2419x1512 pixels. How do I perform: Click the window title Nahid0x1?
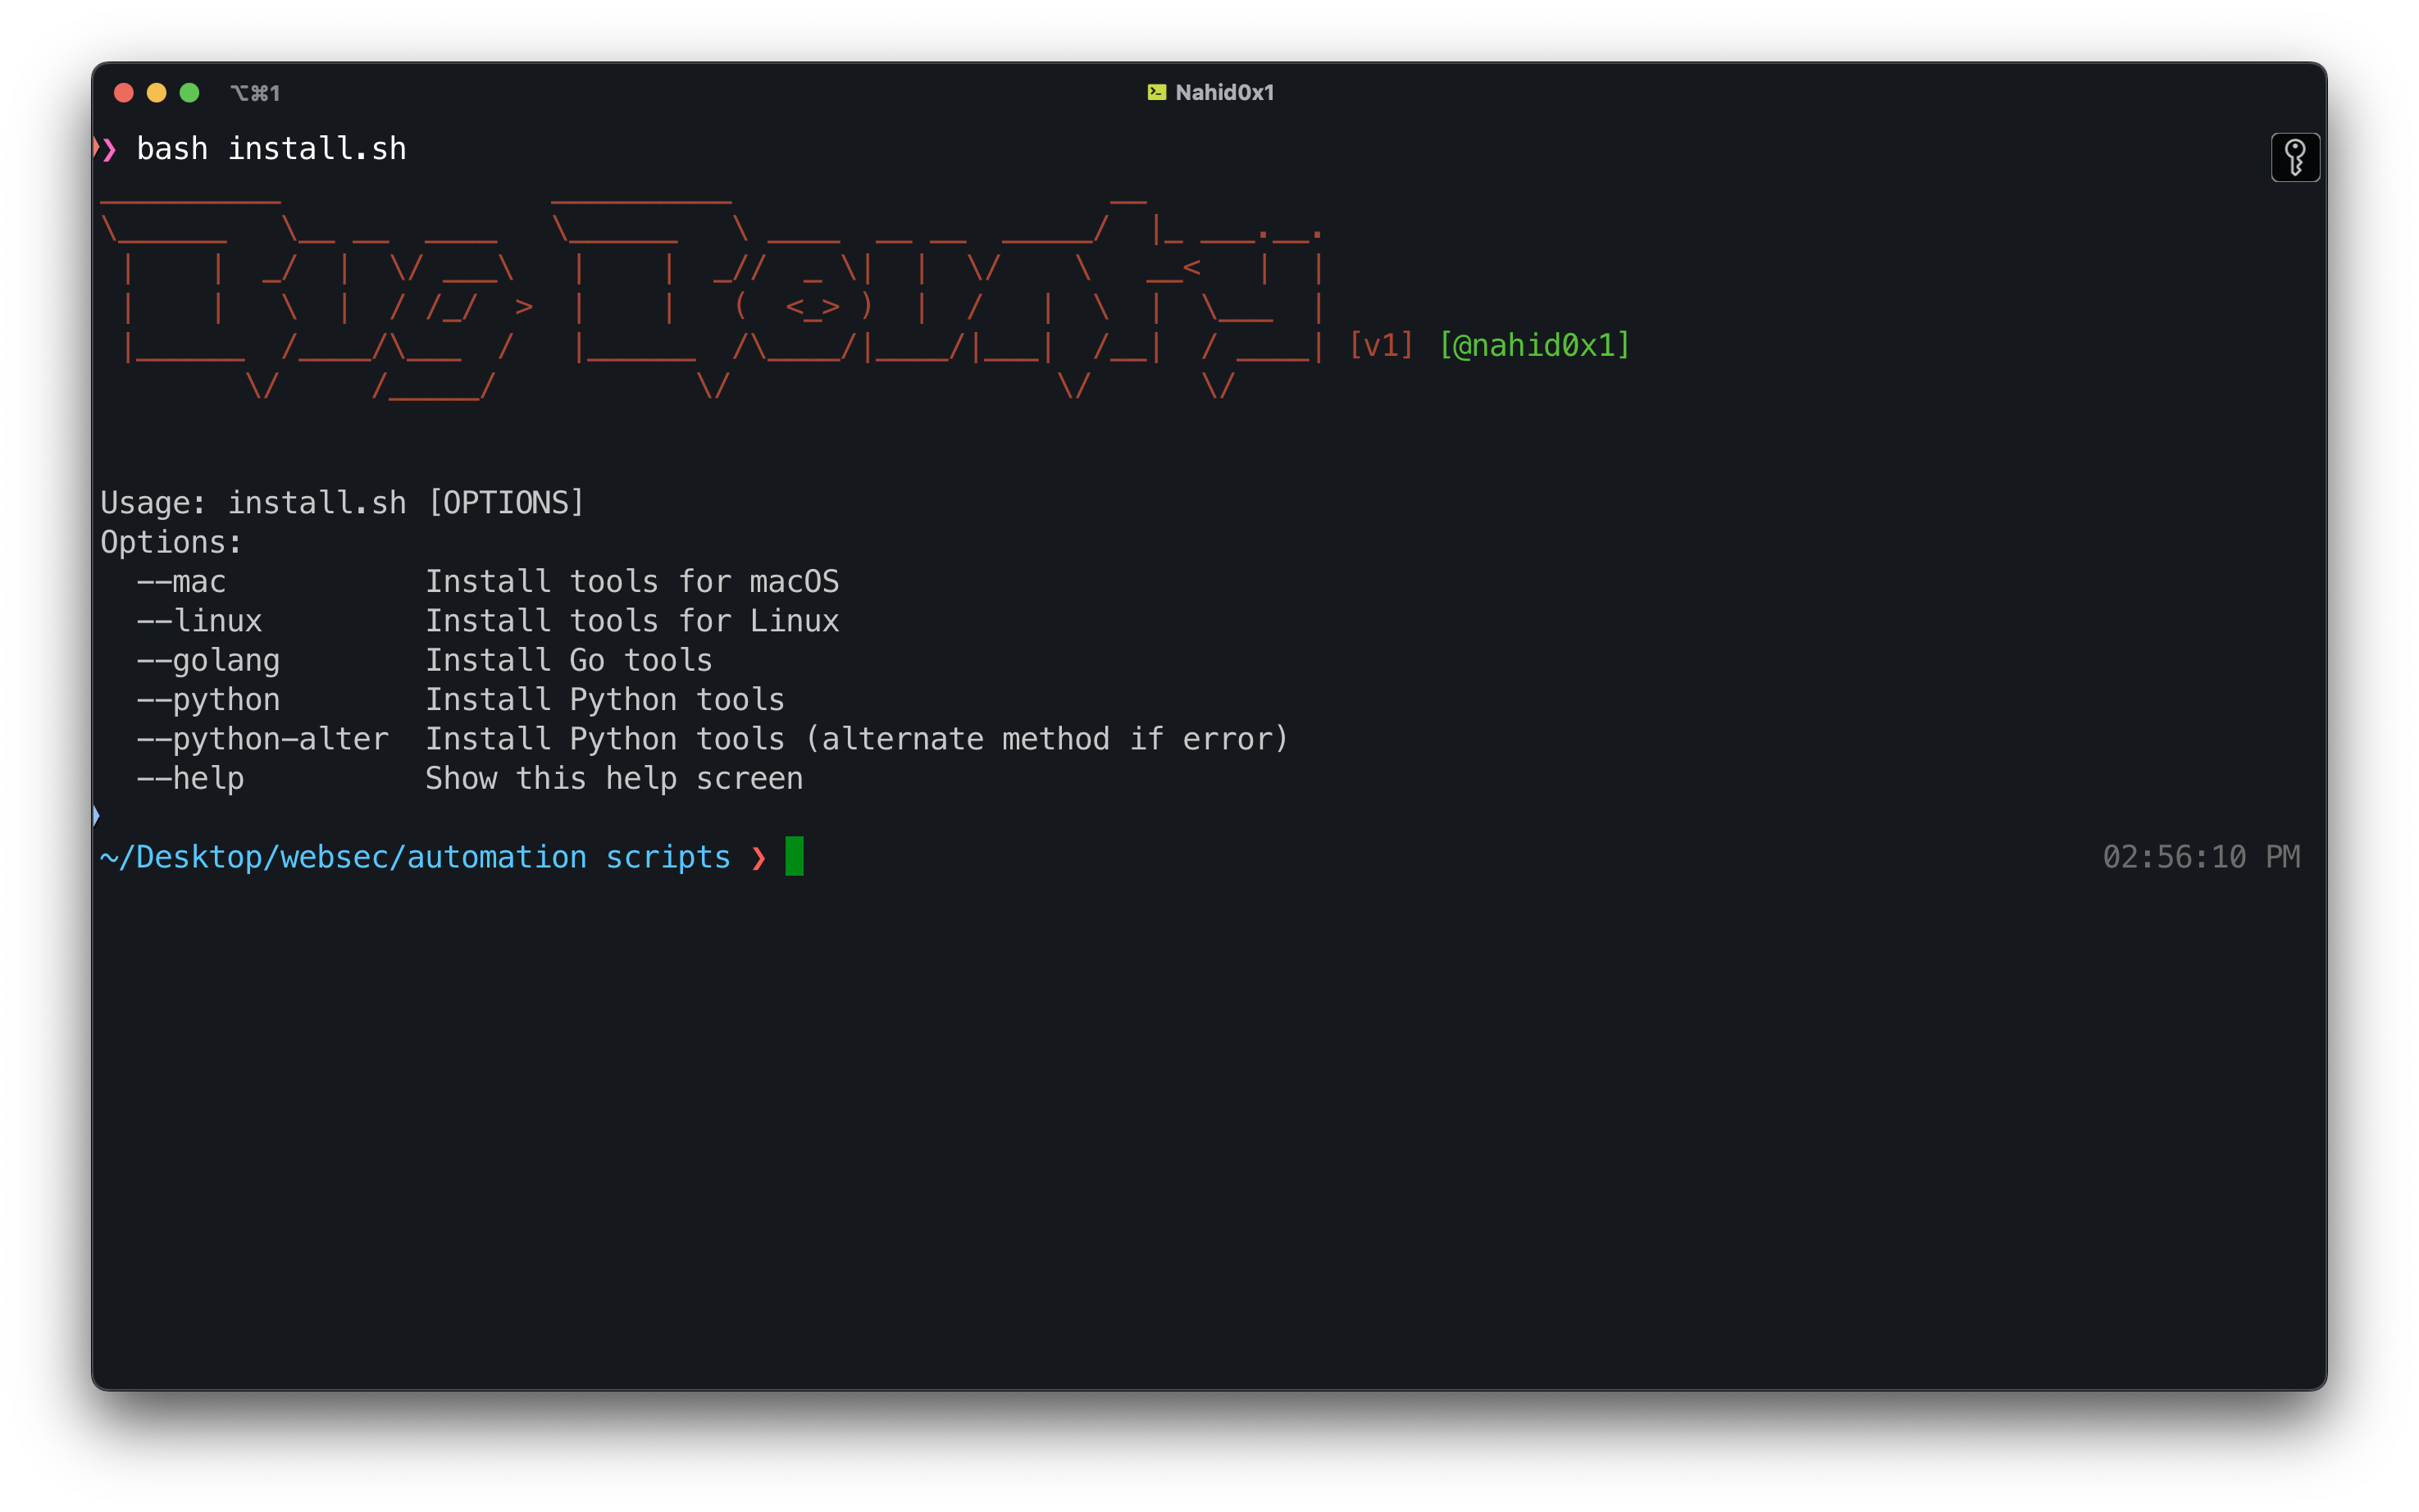[1224, 91]
